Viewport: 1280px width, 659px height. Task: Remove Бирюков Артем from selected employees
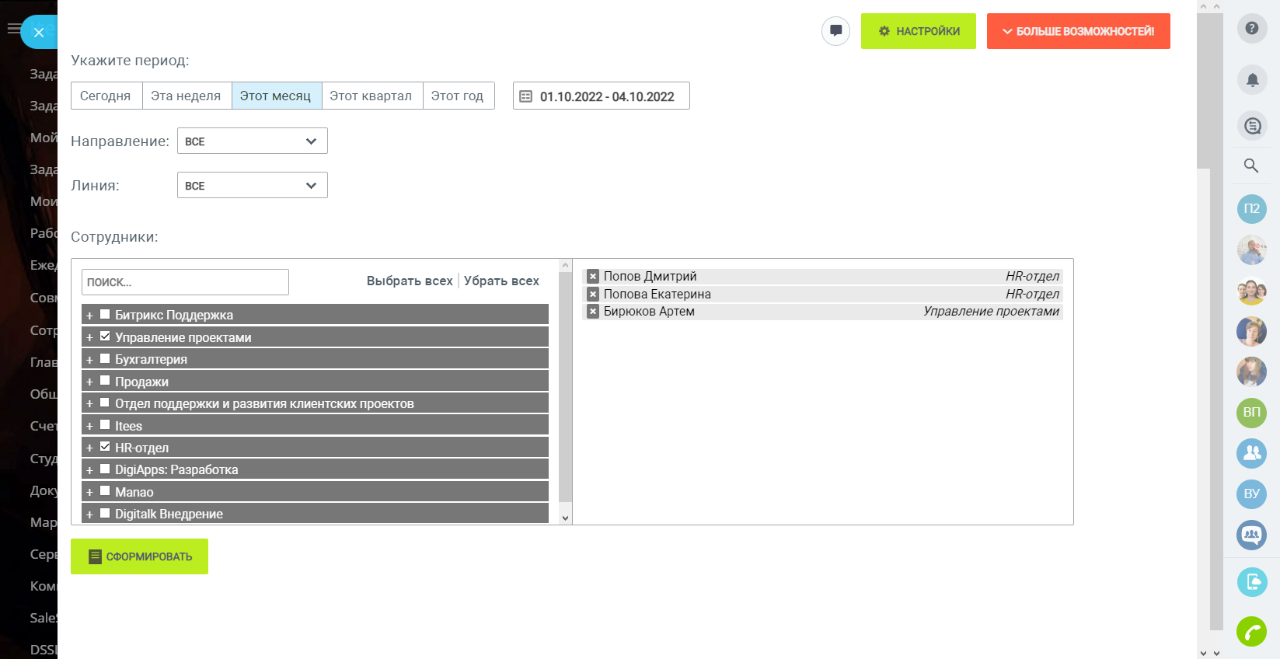(593, 311)
